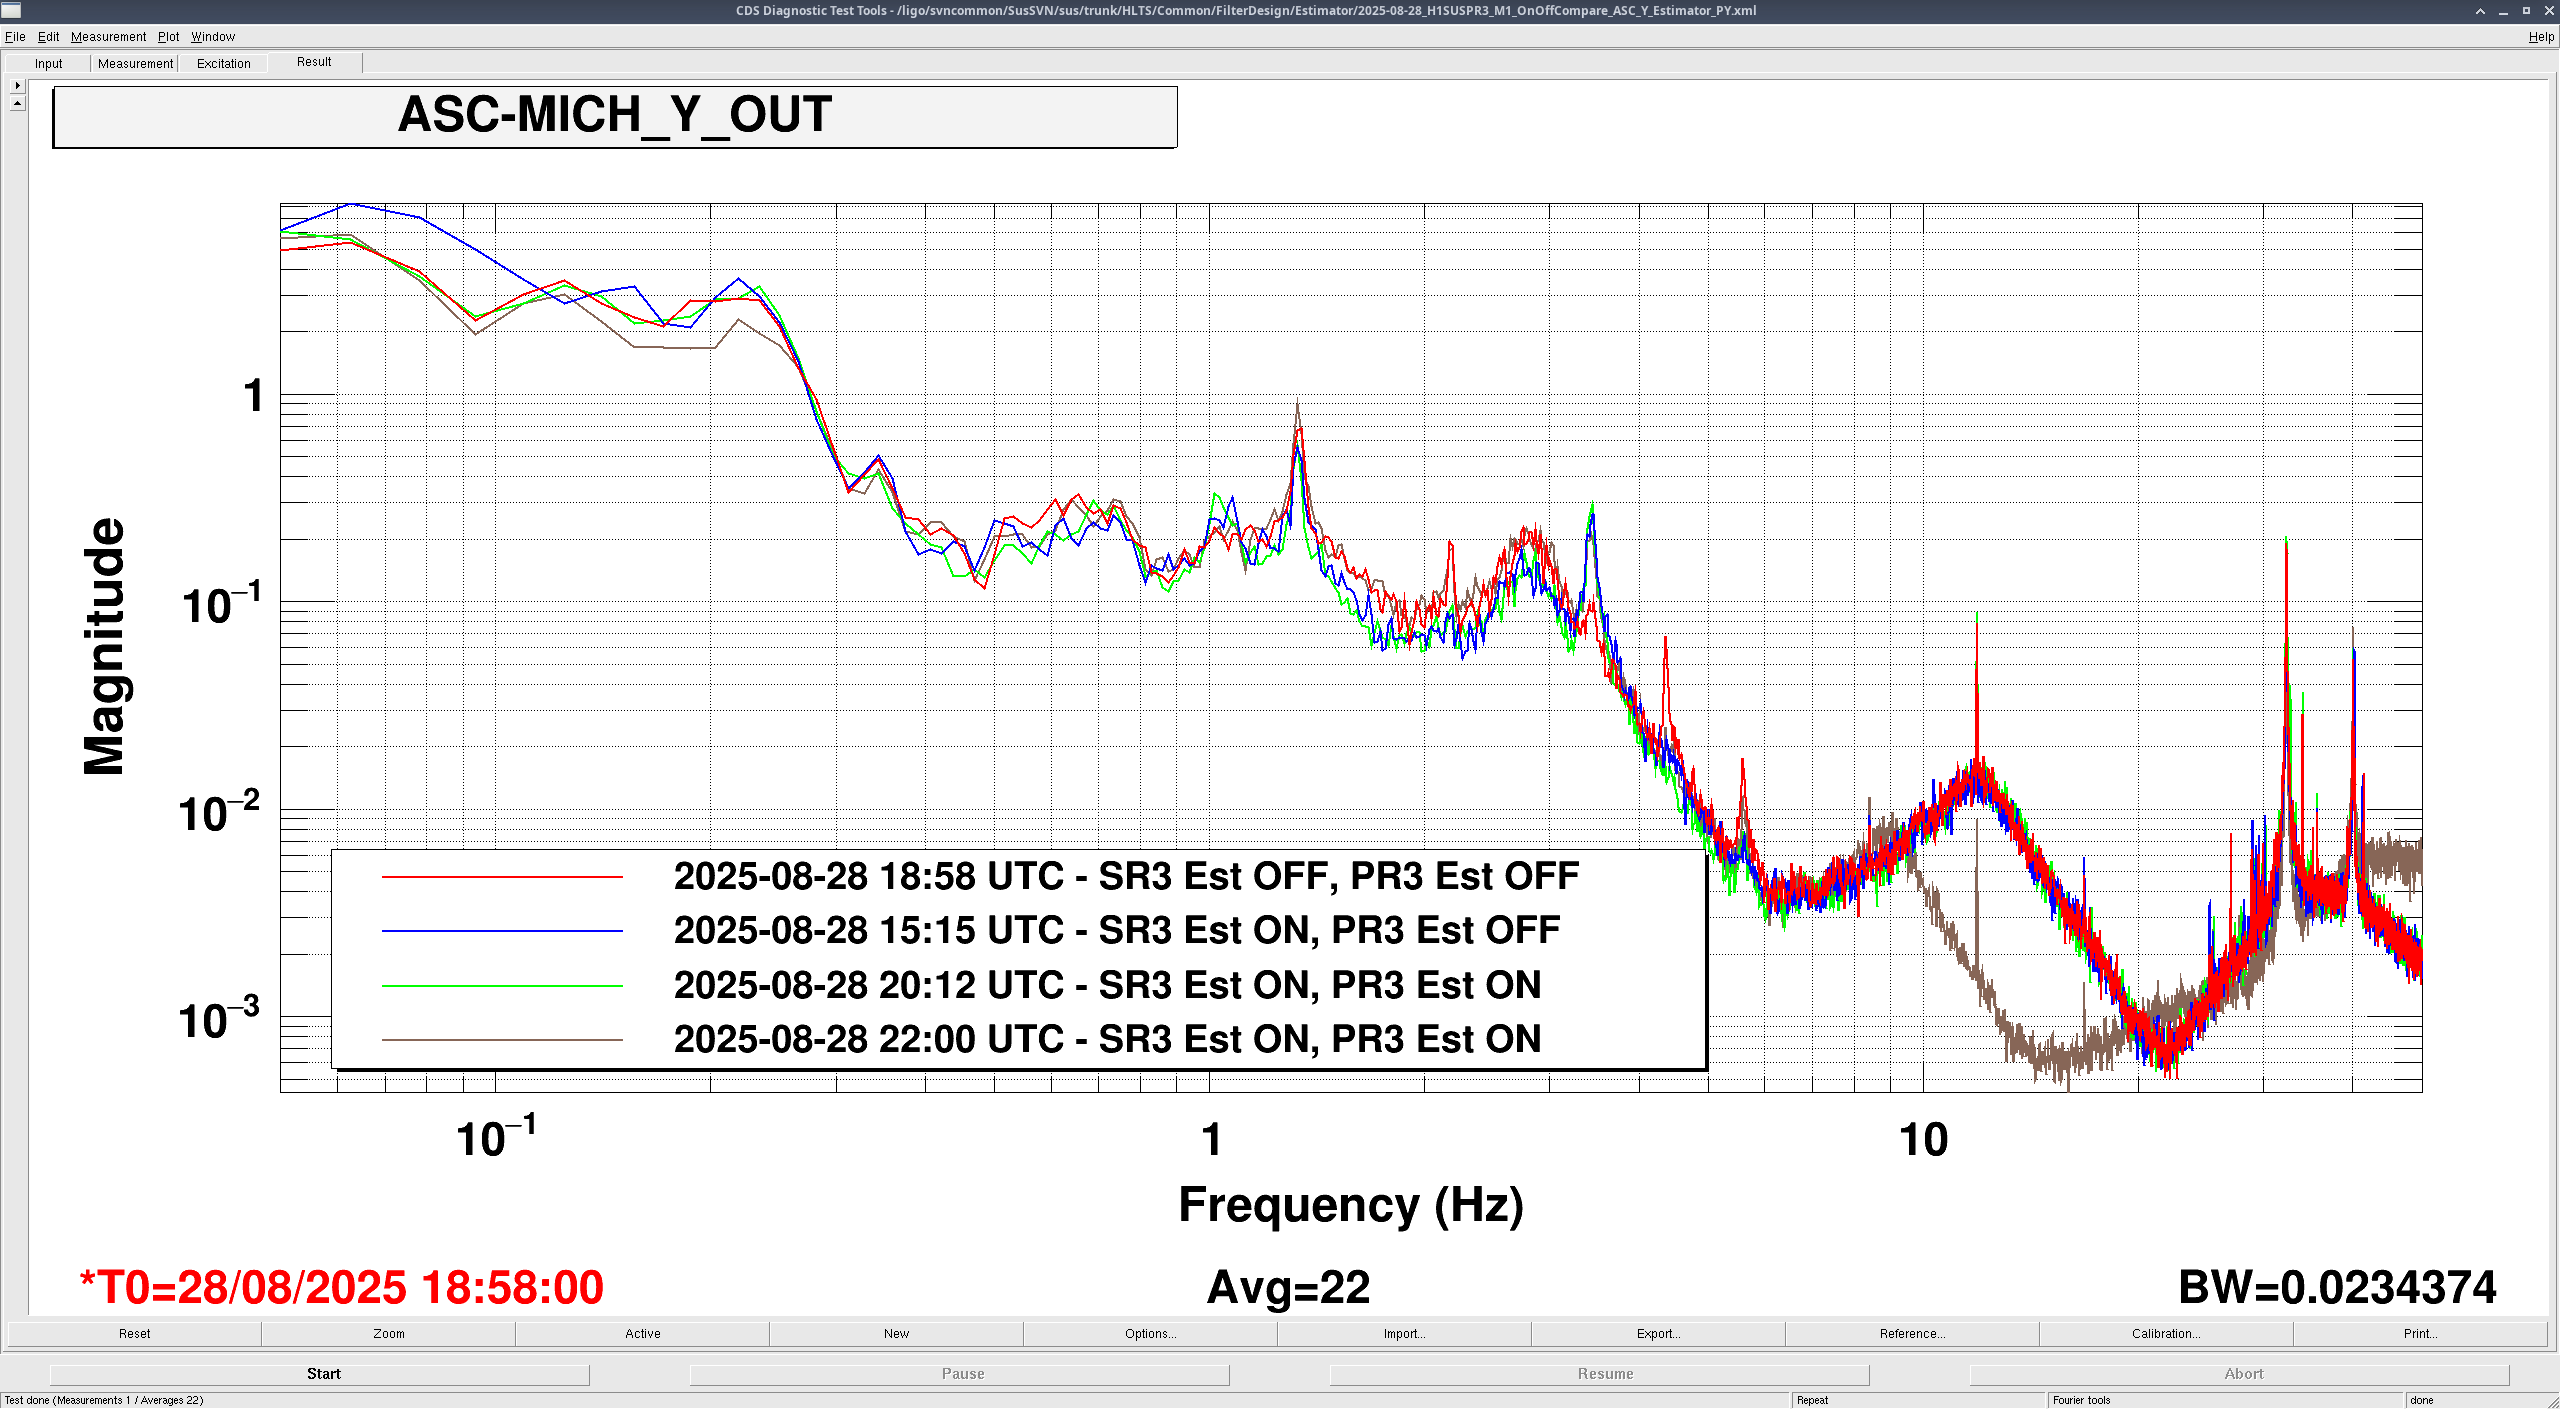This screenshot has height=1409, width=2560.
Task: Open the Measurement menu in menu bar
Action: (108, 37)
